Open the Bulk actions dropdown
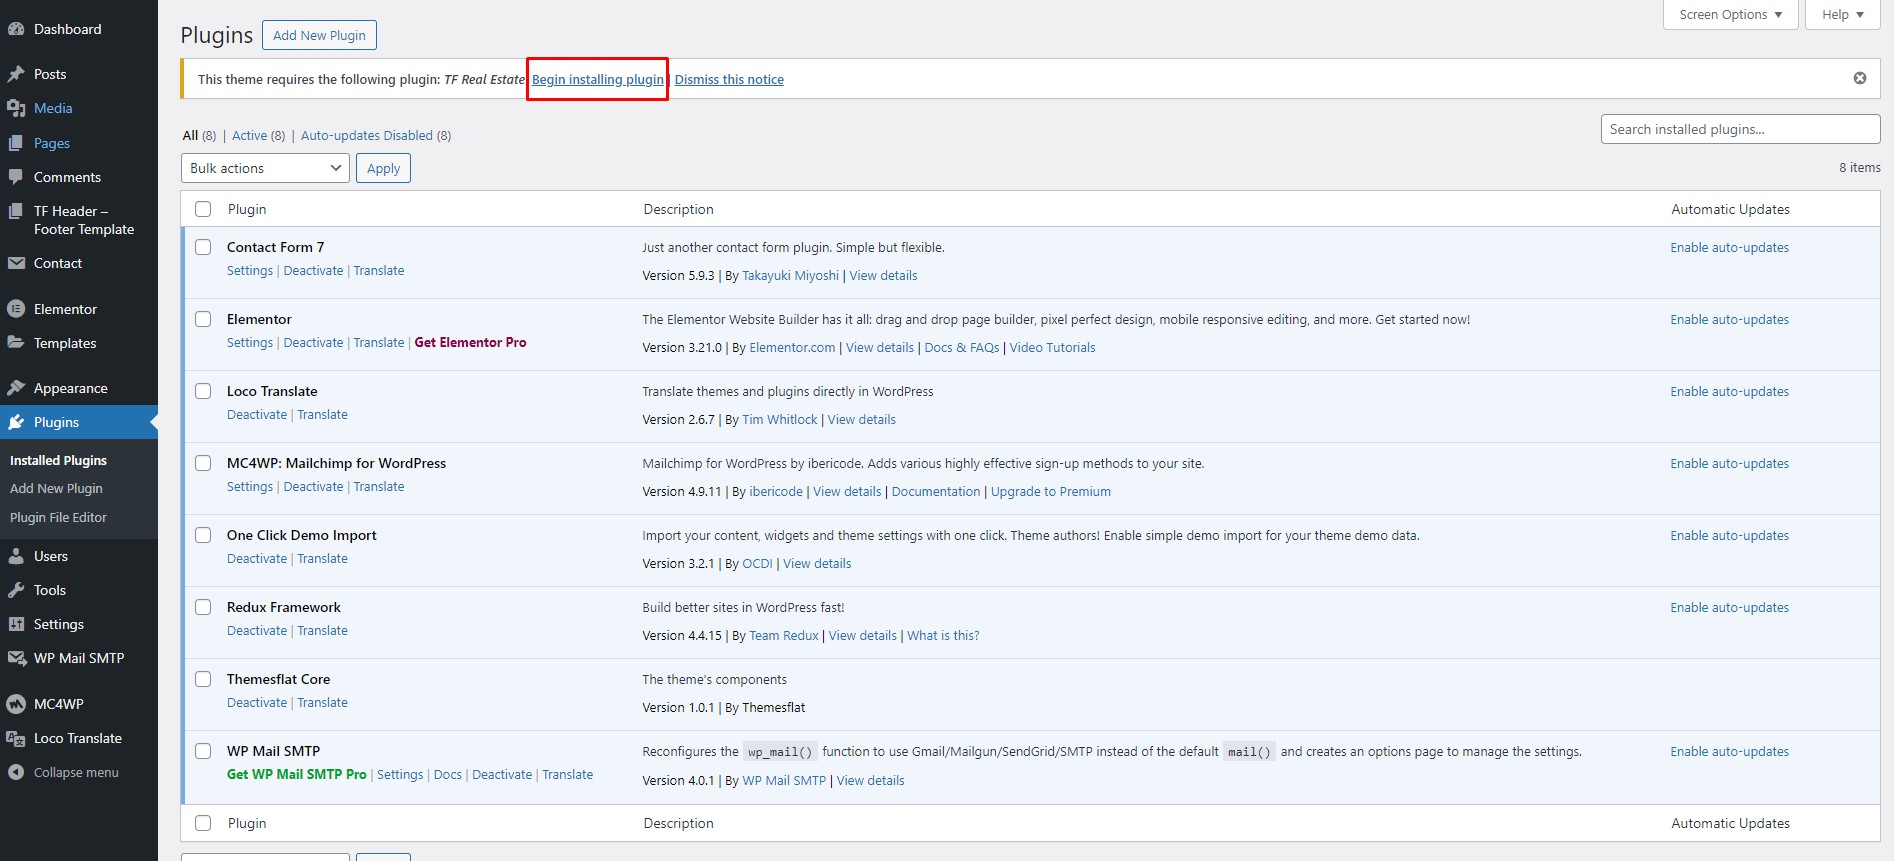This screenshot has width=1894, height=861. point(265,168)
